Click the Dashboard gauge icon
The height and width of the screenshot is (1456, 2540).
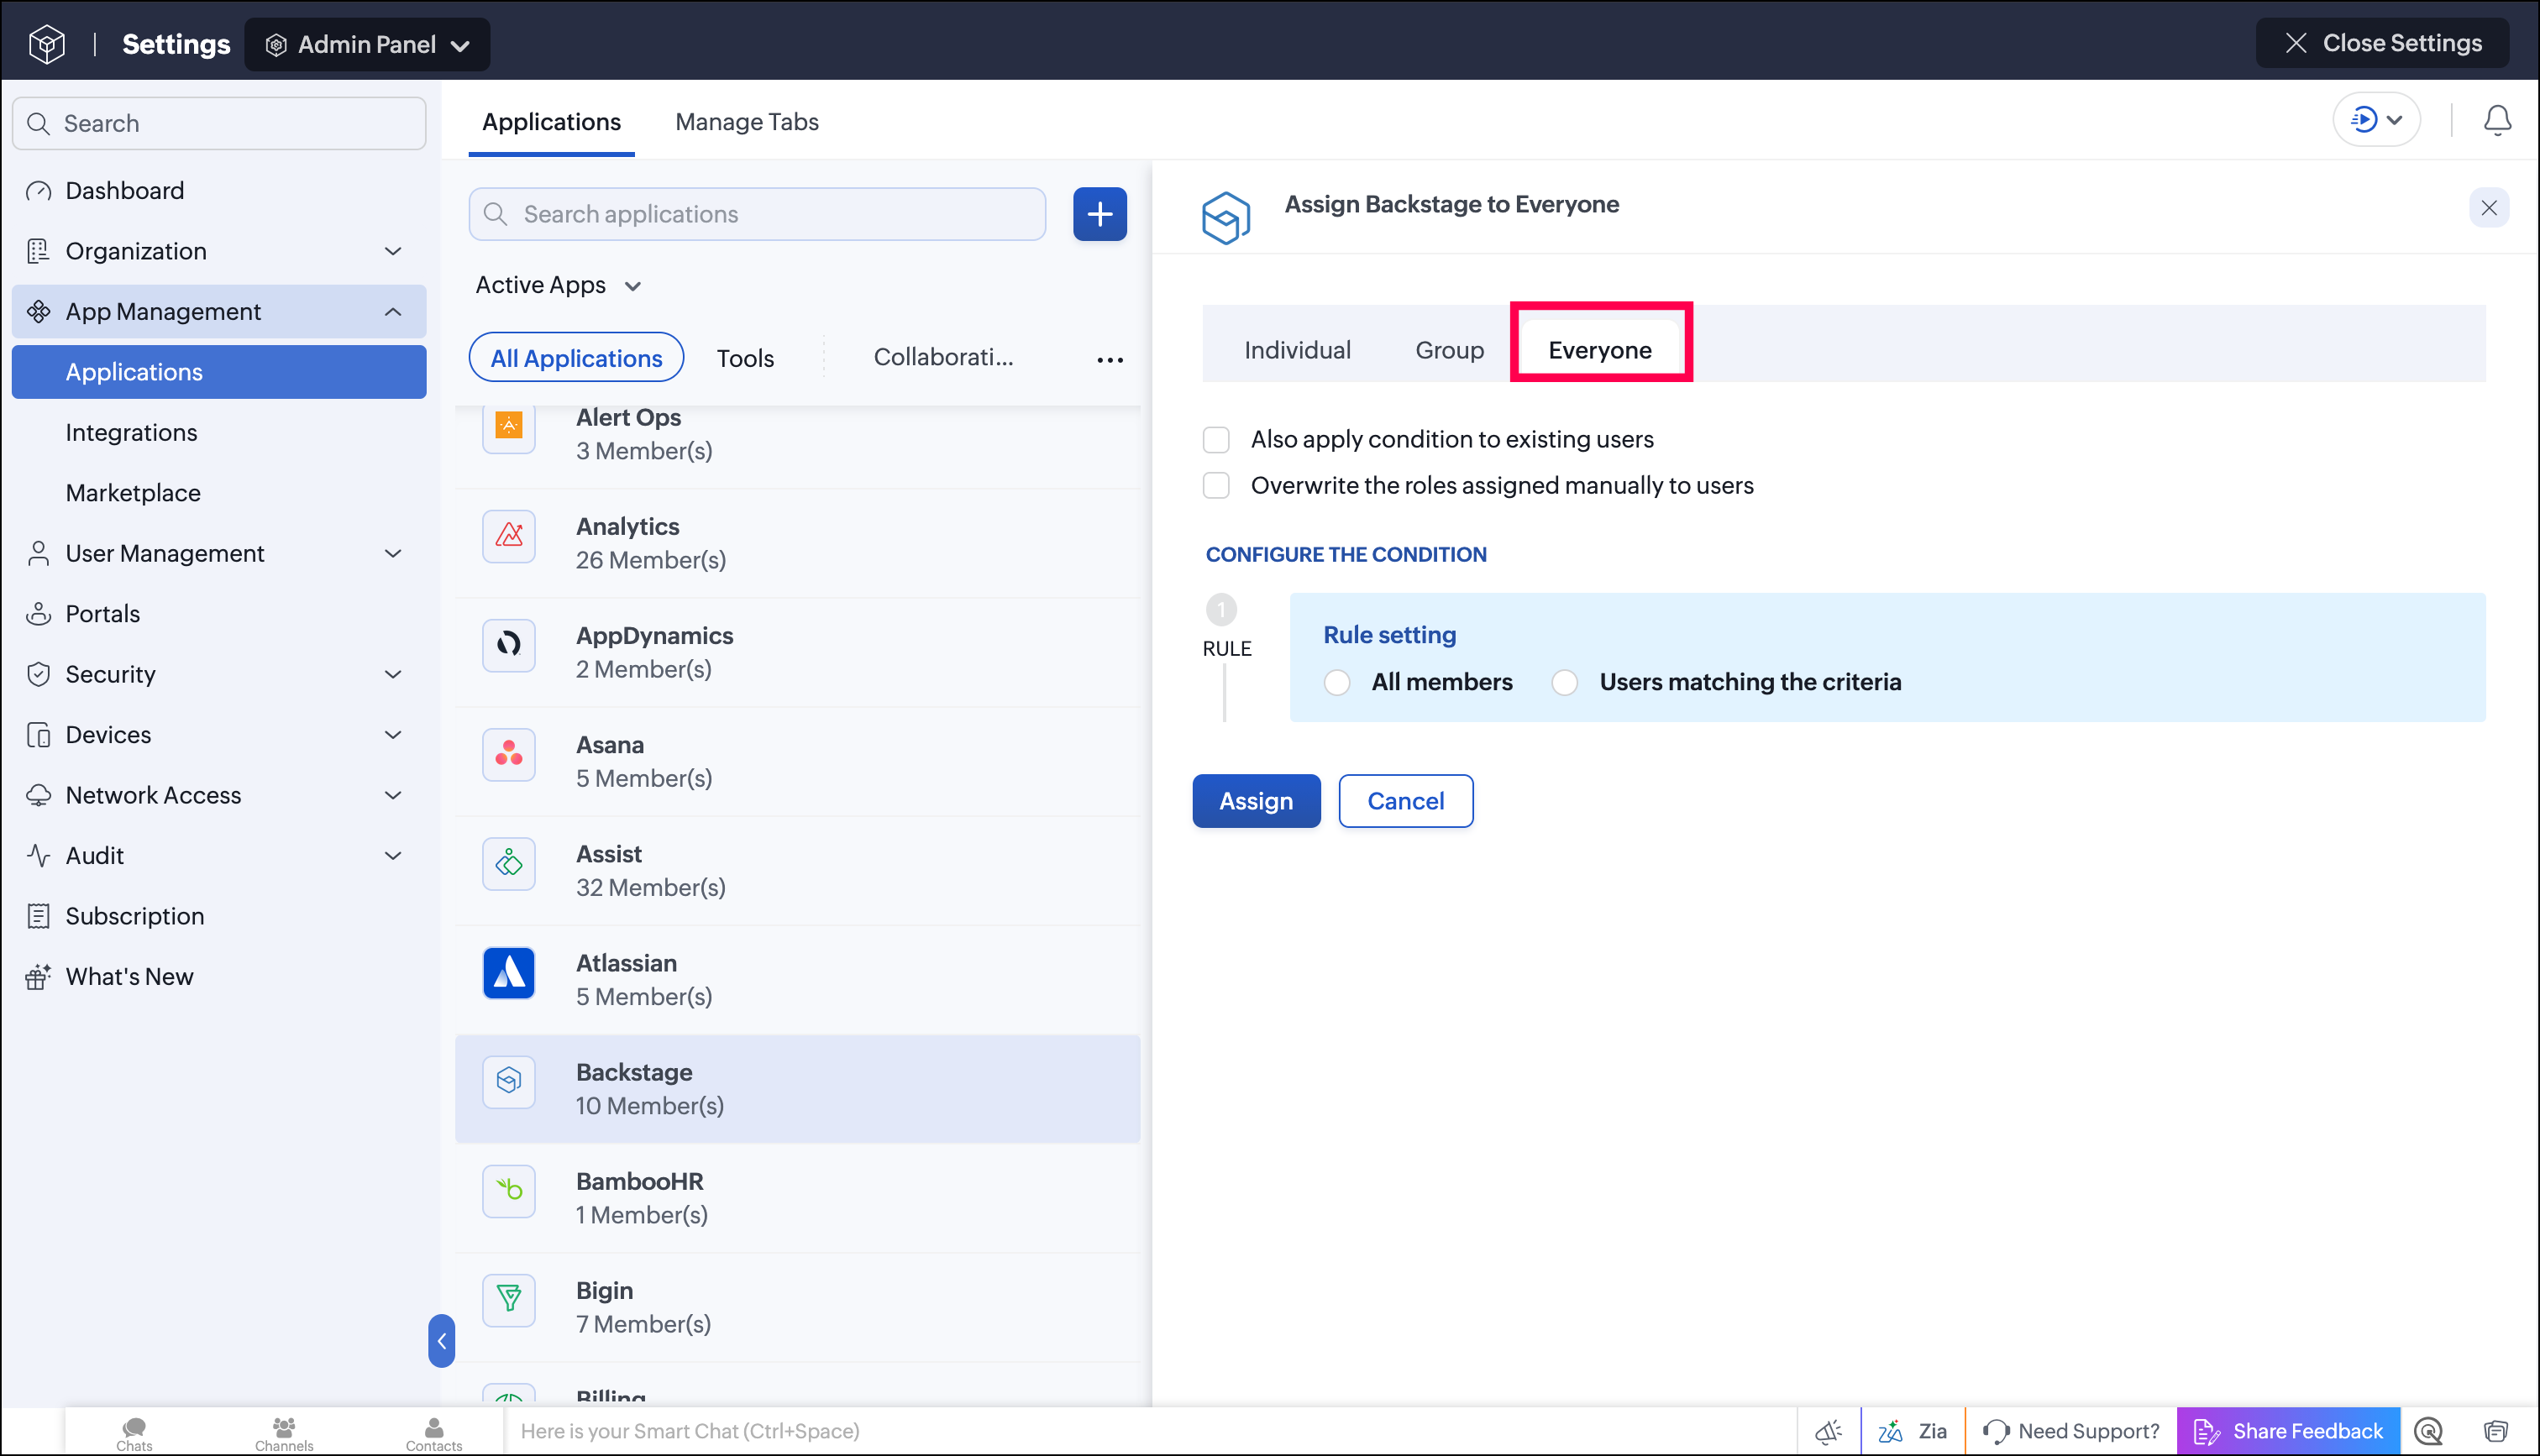pyautogui.click(x=38, y=191)
